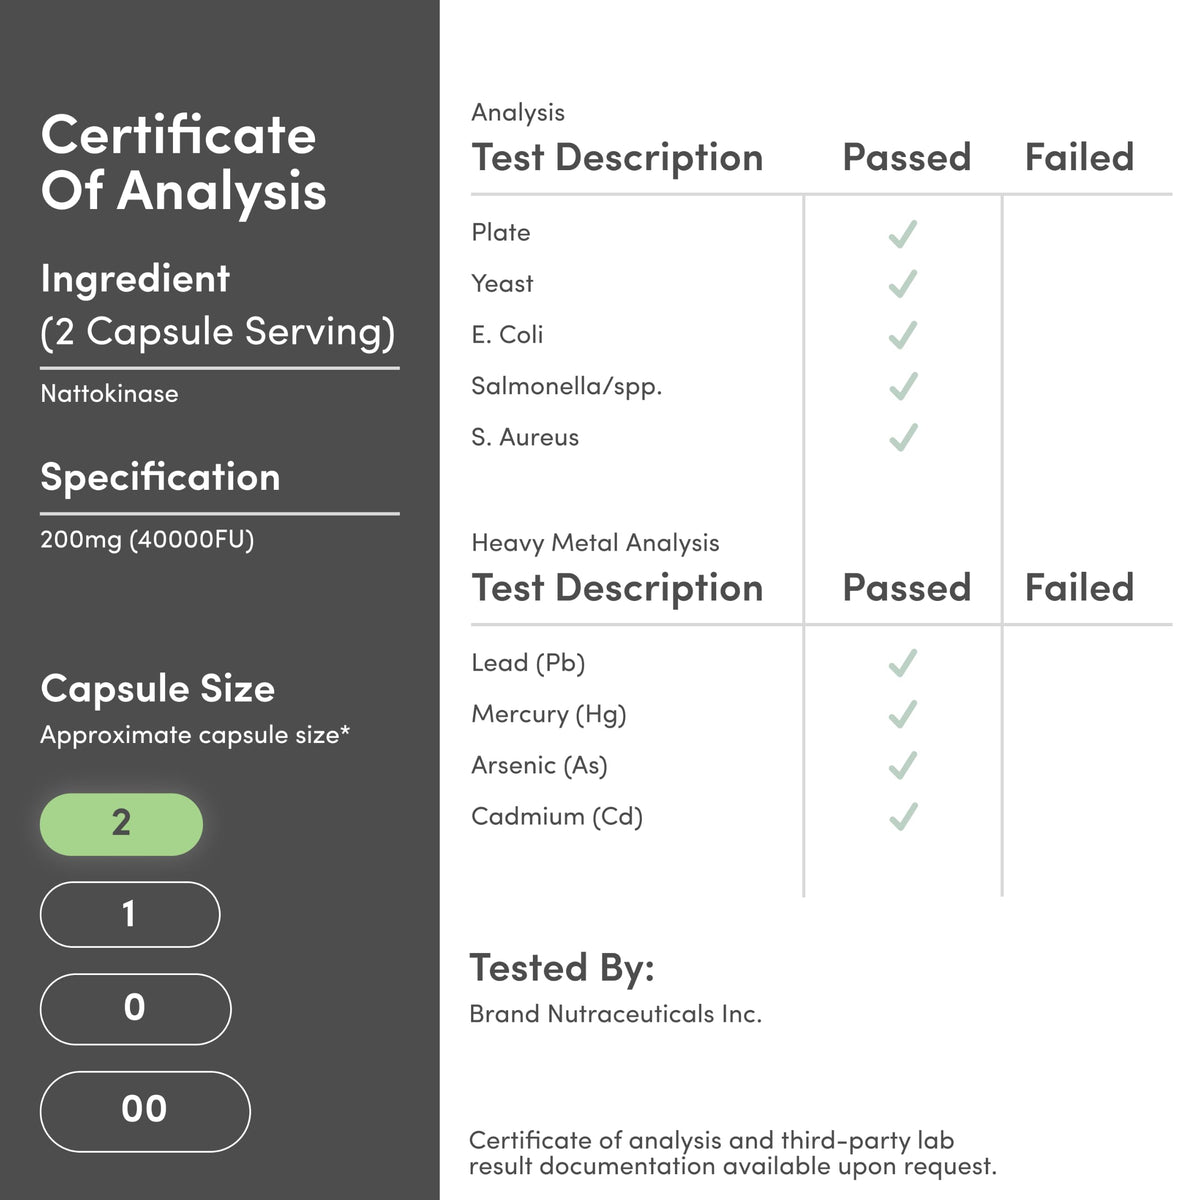The width and height of the screenshot is (1200, 1200).
Task: Click the Passed column header in Heavy Metal table
Action: (906, 587)
